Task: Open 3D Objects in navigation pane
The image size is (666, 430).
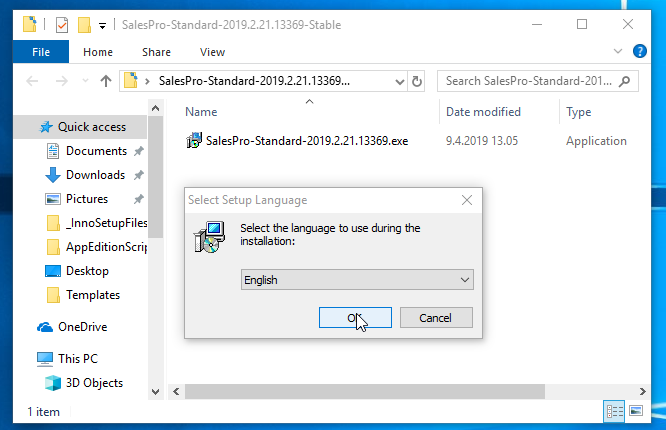Action: pyautogui.click(x=94, y=383)
